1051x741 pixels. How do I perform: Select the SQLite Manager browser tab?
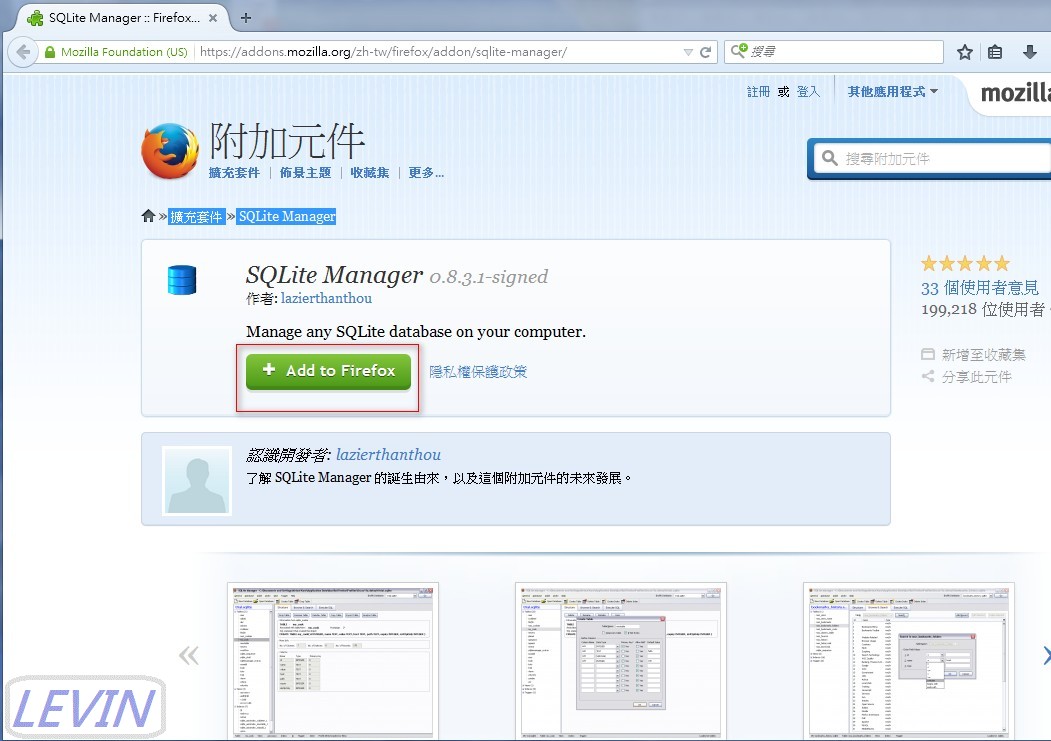(x=121, y=18)
